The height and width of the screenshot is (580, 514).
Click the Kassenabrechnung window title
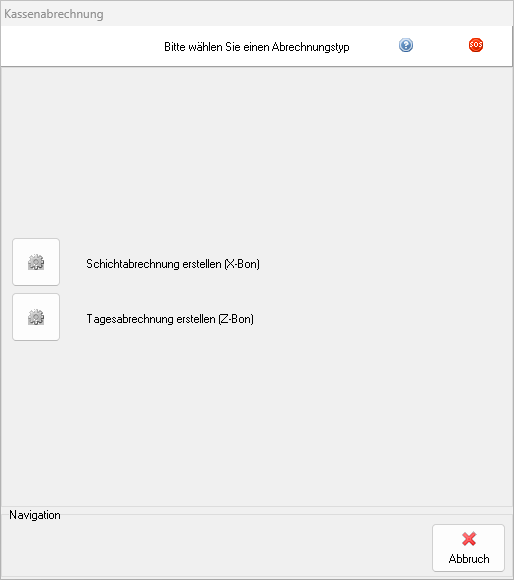(x=54, y=14)
